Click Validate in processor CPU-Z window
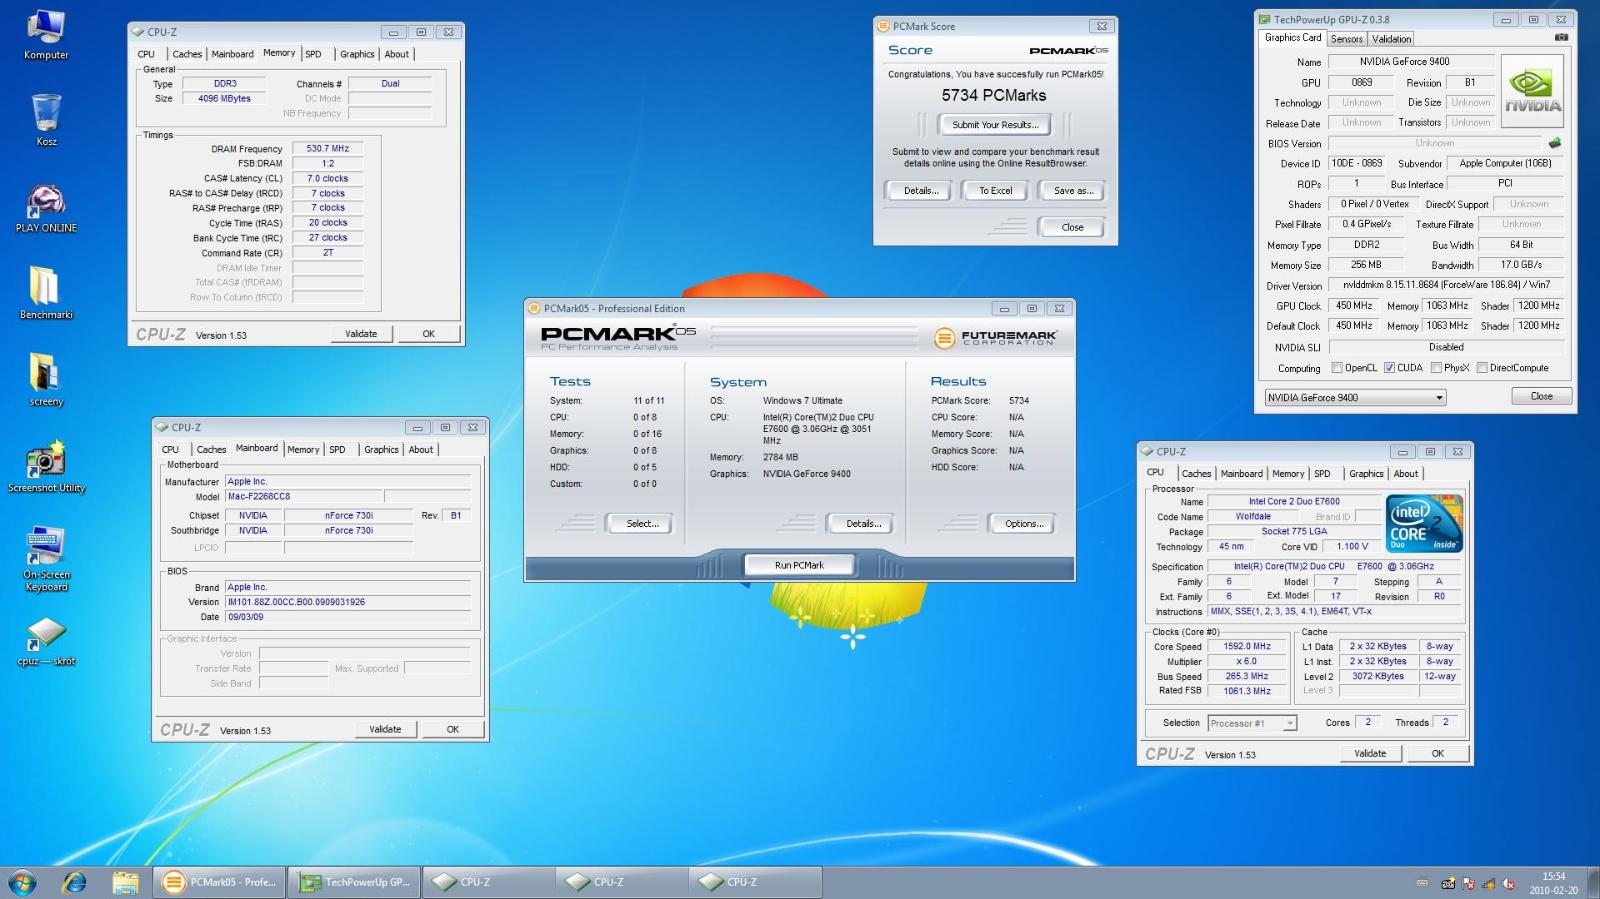This screenshot has width=1600, height=899. pyautogui.click(x=1370, y=754)
